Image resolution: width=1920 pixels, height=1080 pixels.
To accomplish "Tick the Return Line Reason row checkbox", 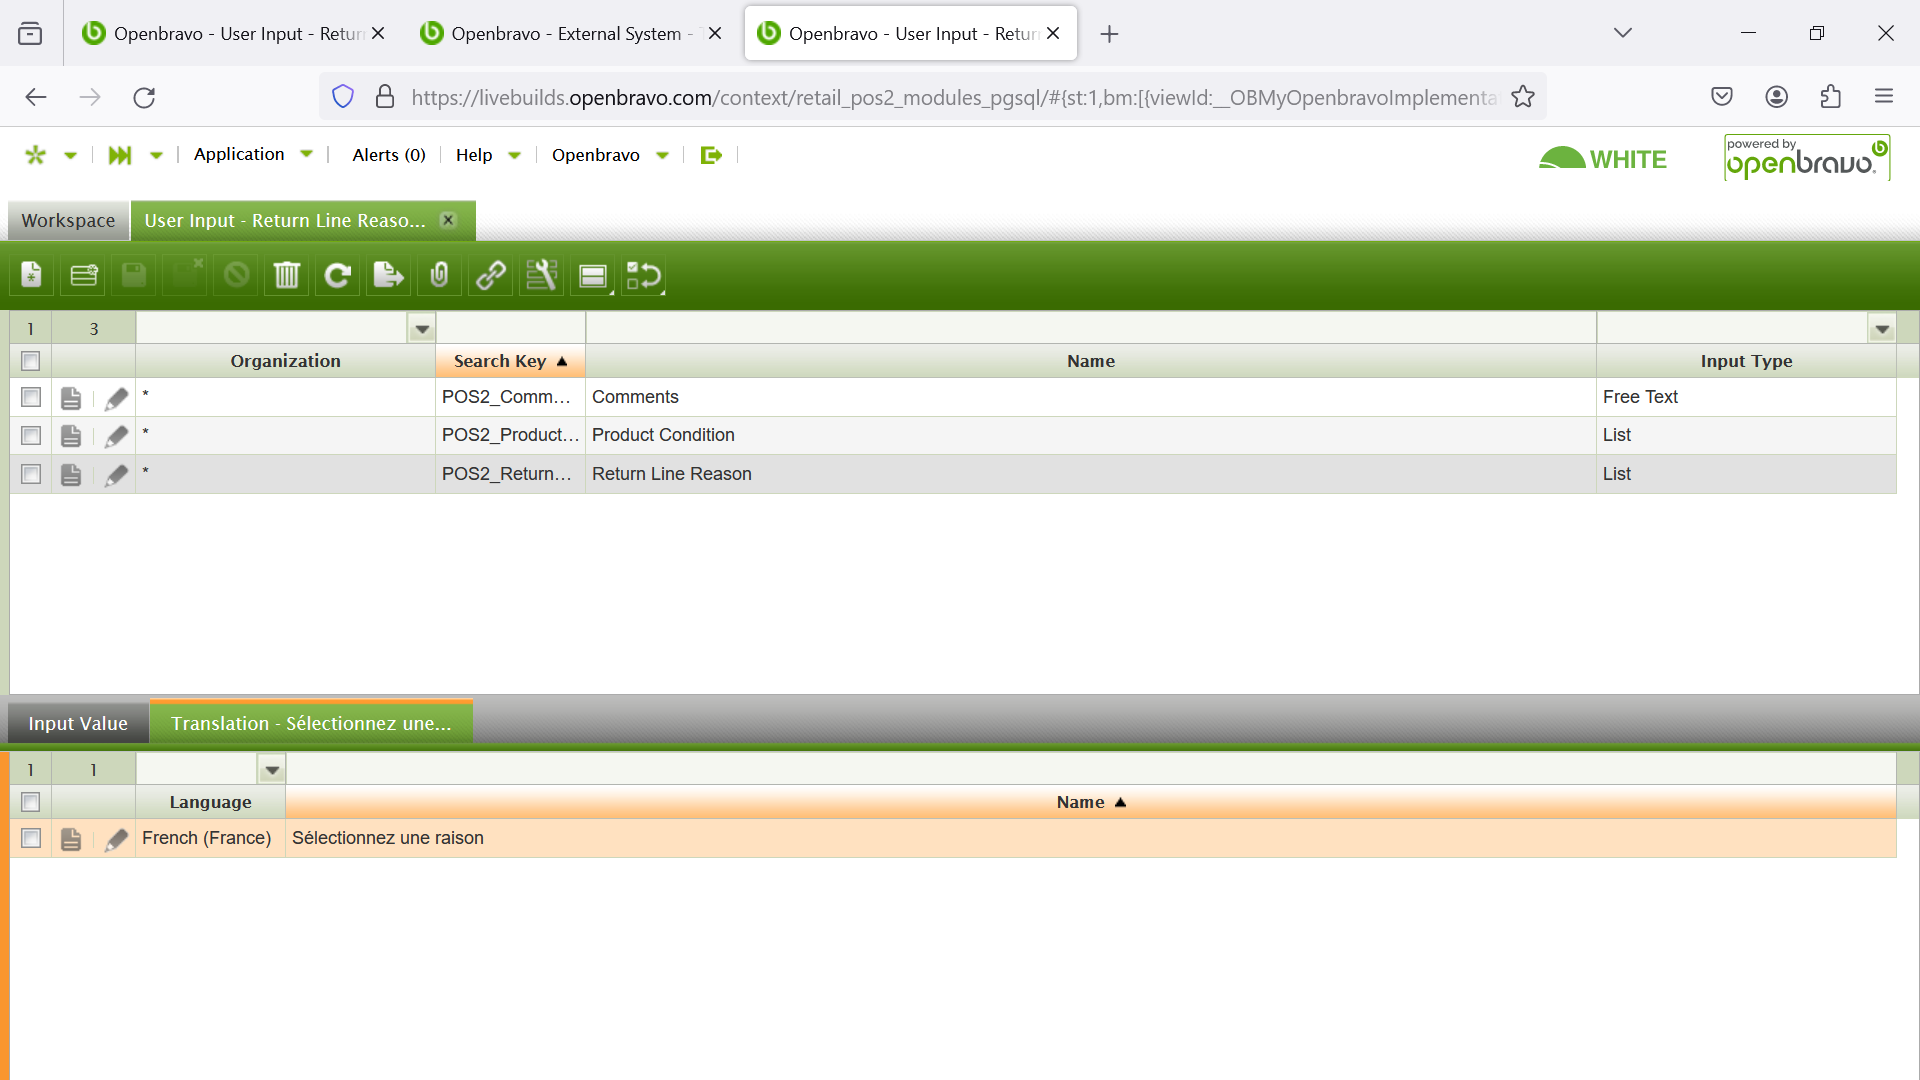I will coord(31,474).
